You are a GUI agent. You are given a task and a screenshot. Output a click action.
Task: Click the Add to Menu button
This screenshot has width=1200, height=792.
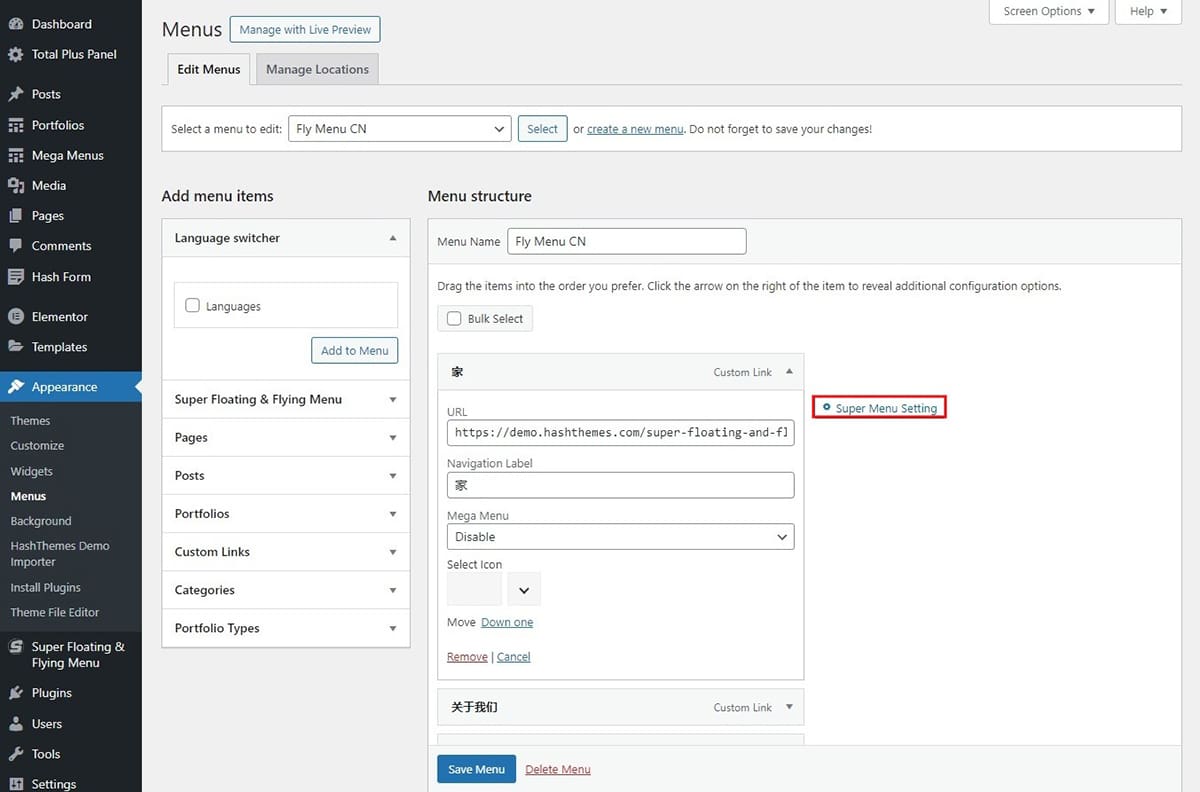pos(355,351)
